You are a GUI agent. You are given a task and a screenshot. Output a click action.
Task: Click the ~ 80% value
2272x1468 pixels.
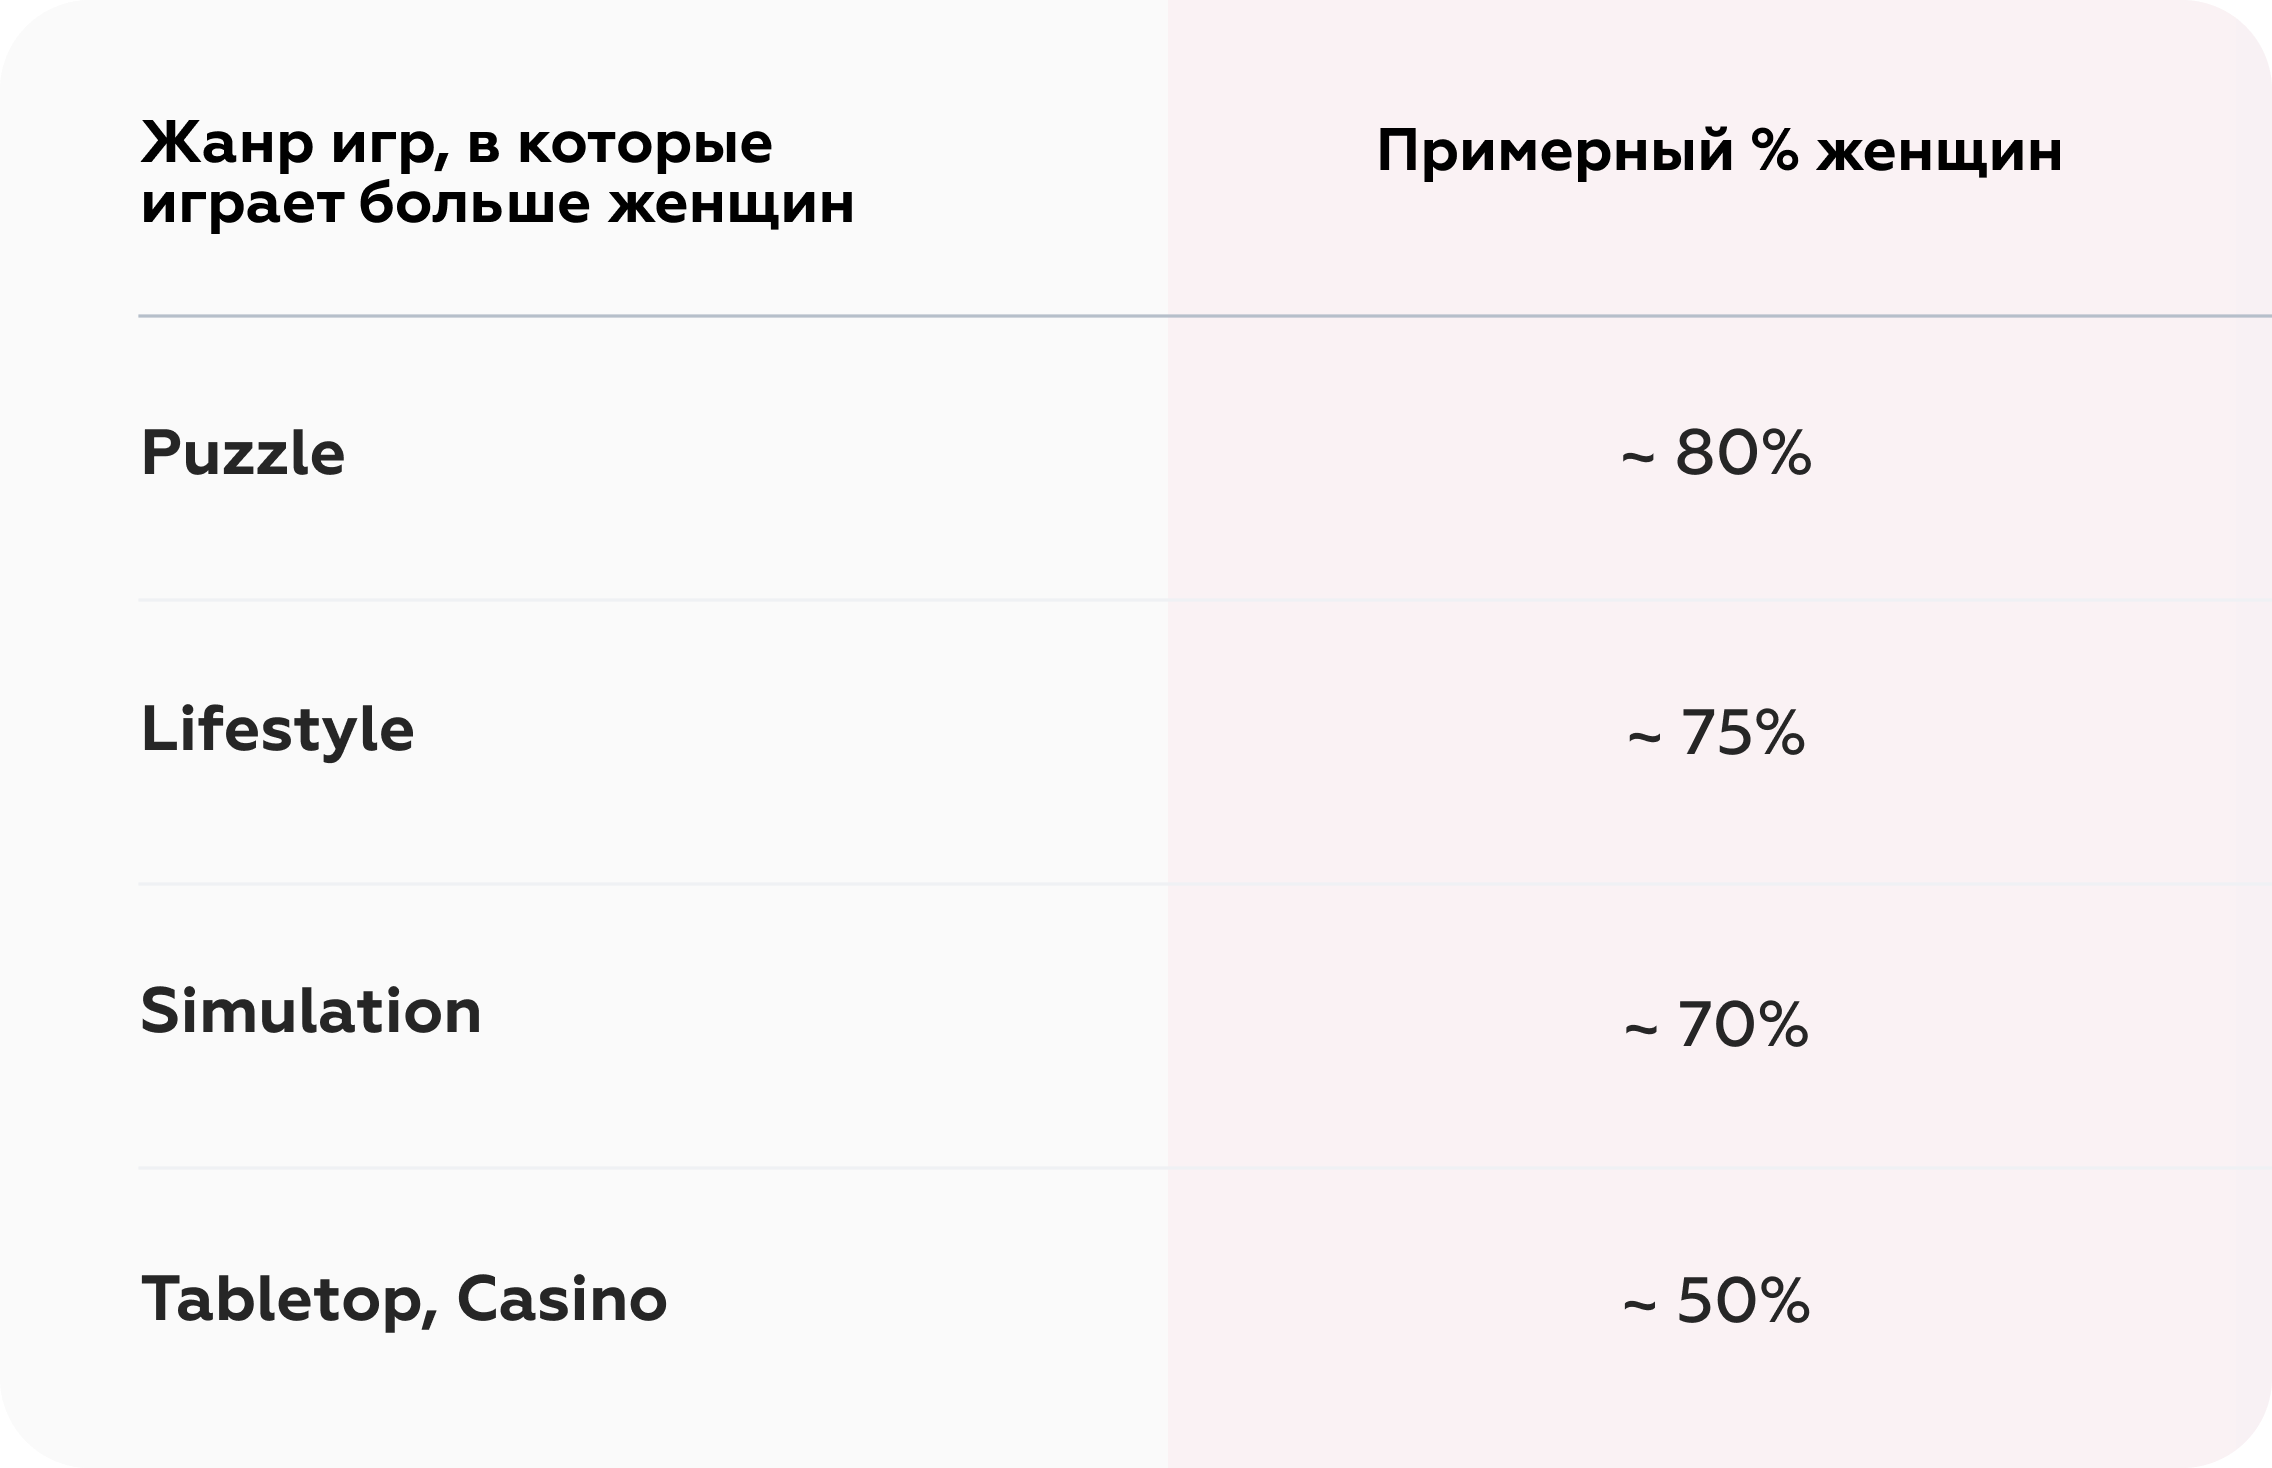pos(1716,453)
